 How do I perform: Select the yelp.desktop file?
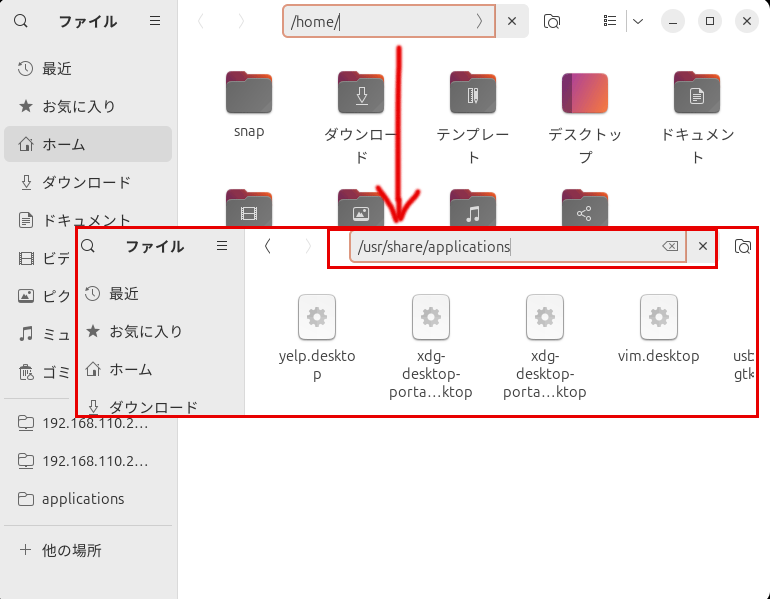[316, 318]
